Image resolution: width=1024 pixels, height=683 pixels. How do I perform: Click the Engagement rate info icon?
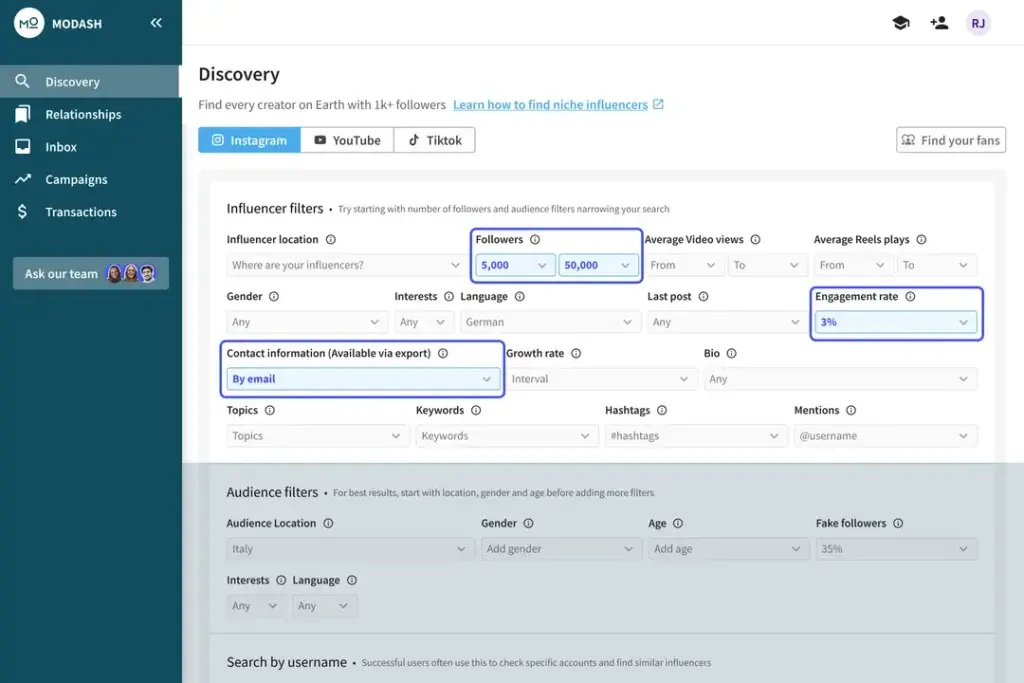910,296
